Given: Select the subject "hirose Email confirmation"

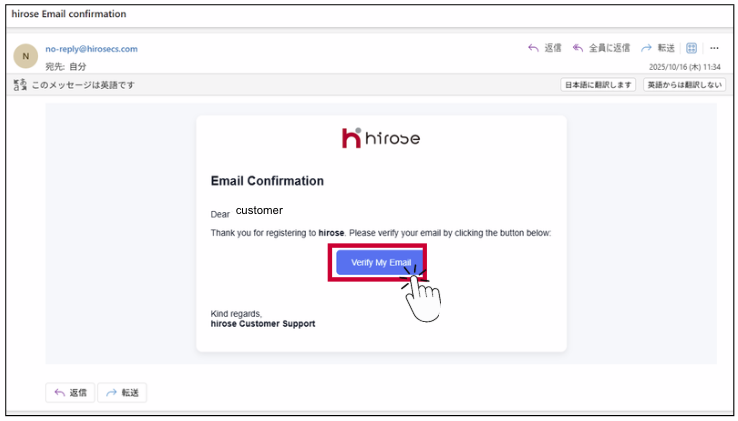Looking at the screenshot, I should (69, 14).
